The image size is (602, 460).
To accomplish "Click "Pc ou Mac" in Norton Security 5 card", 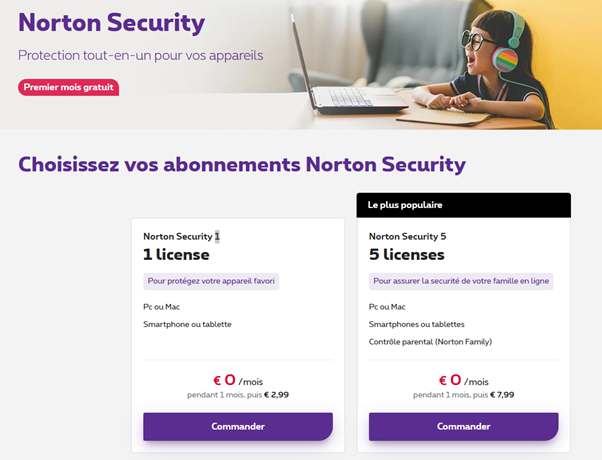I will click(x=389, y=306).
